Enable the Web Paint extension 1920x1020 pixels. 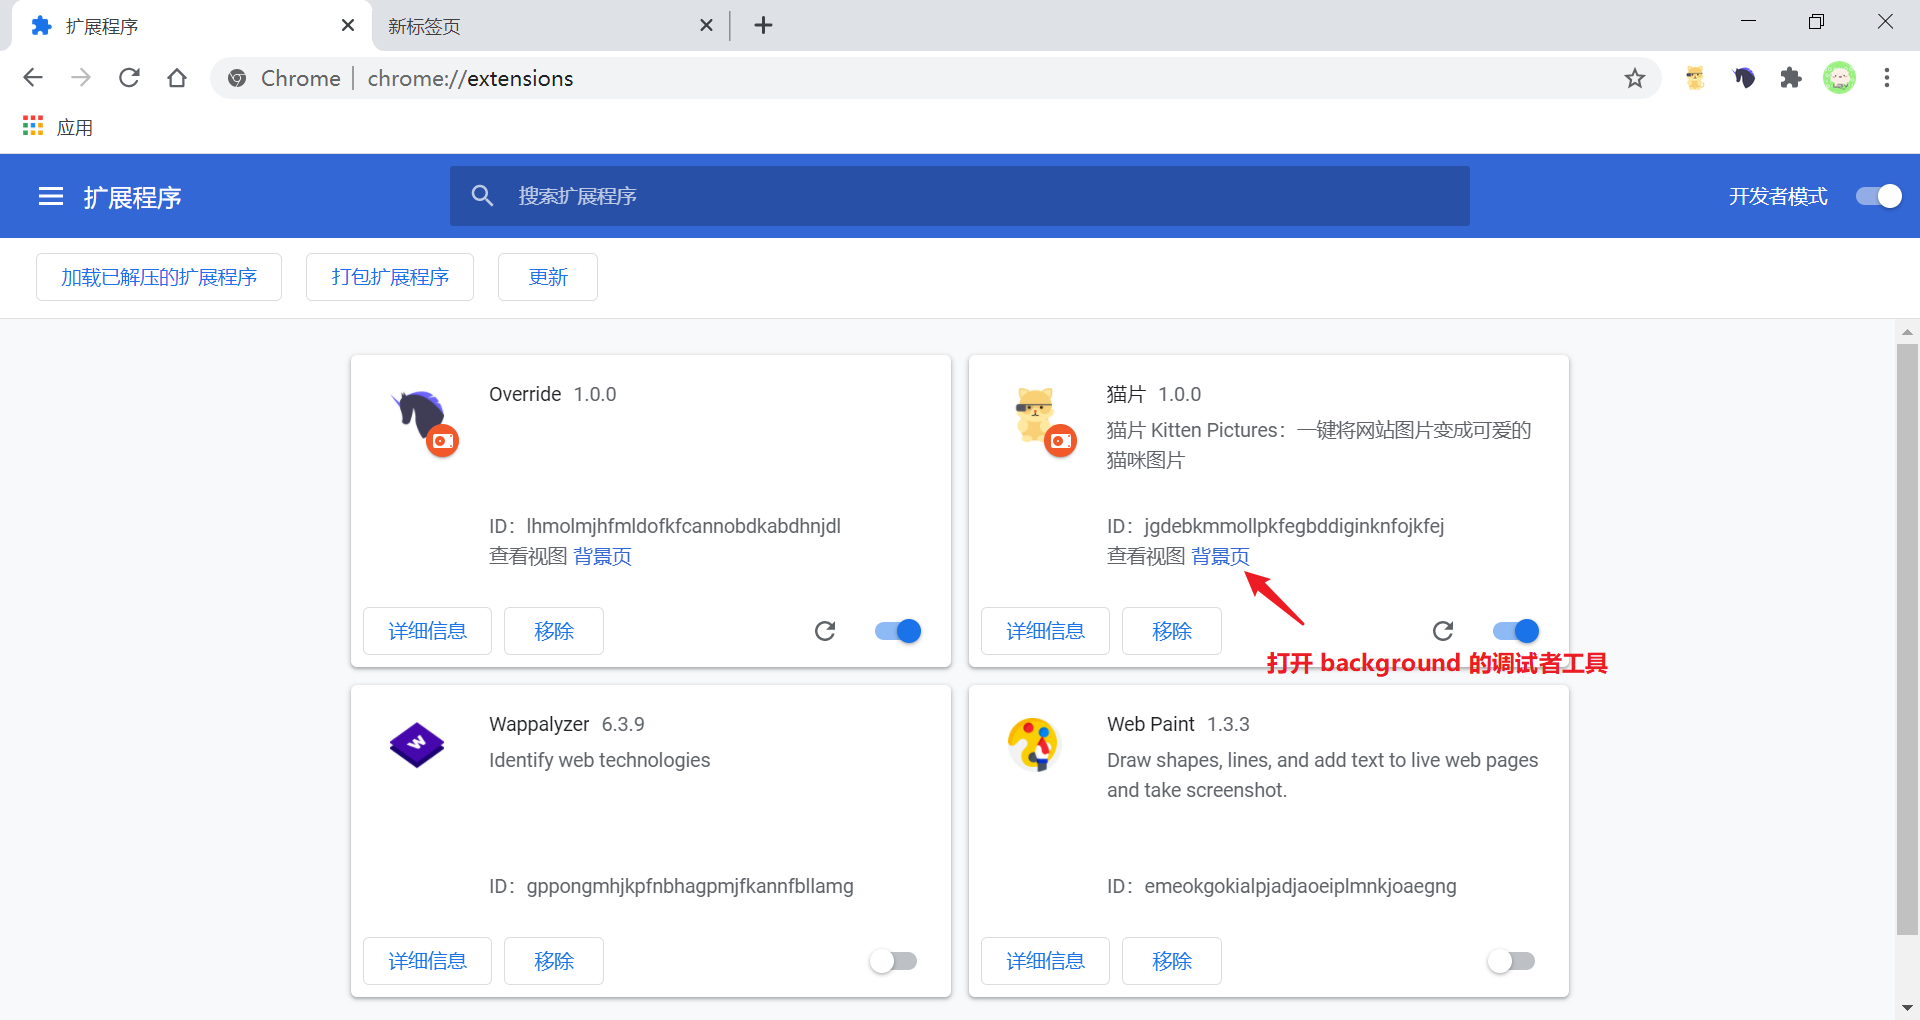pyautogui.click(x=1511, y=961)
